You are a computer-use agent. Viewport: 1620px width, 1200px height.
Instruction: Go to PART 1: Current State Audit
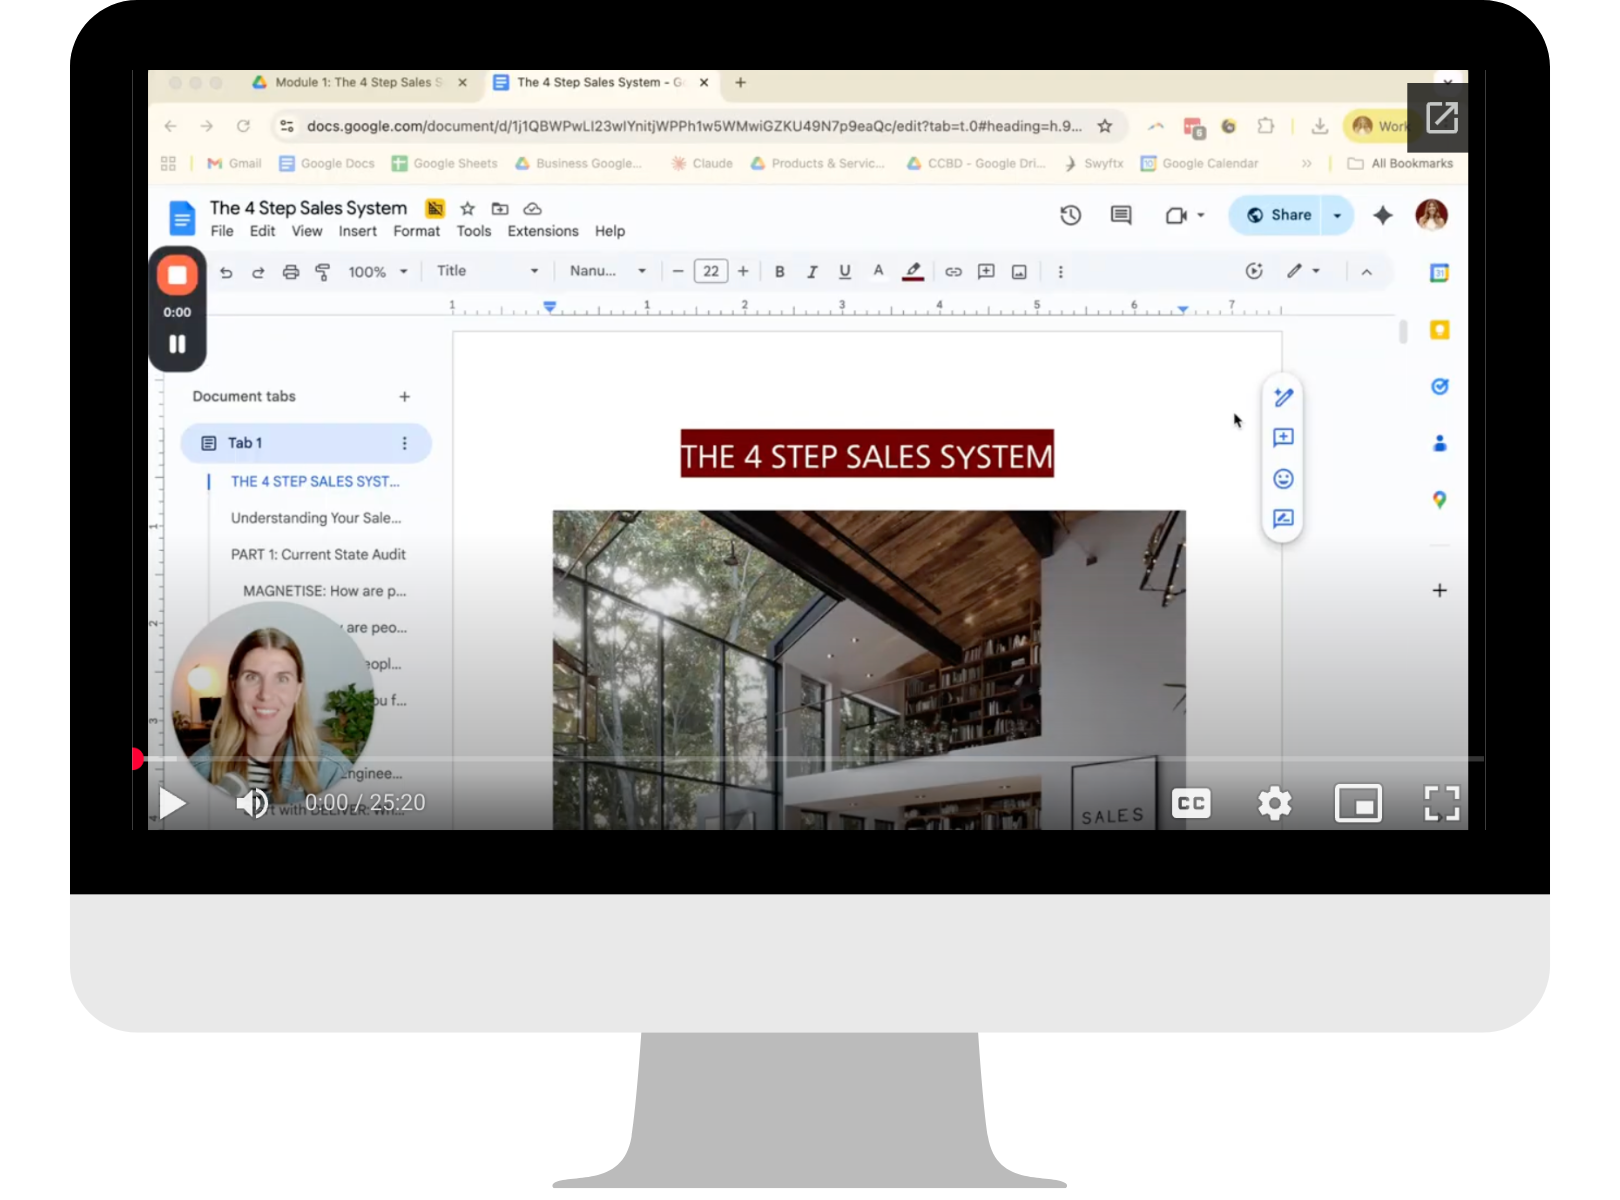click(x=318, y=555)
